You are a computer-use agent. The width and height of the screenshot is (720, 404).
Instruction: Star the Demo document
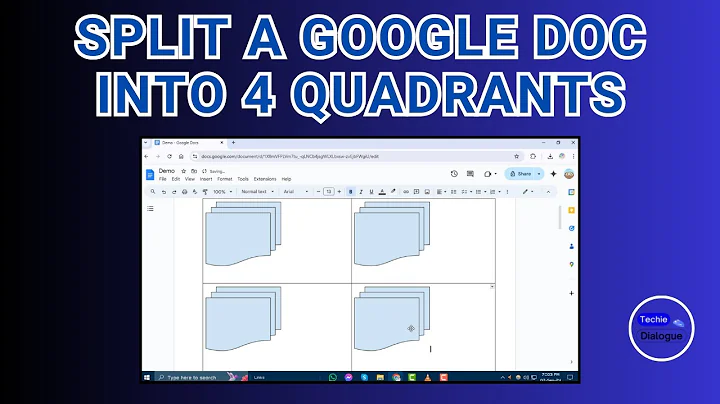(x=184, y=171)
